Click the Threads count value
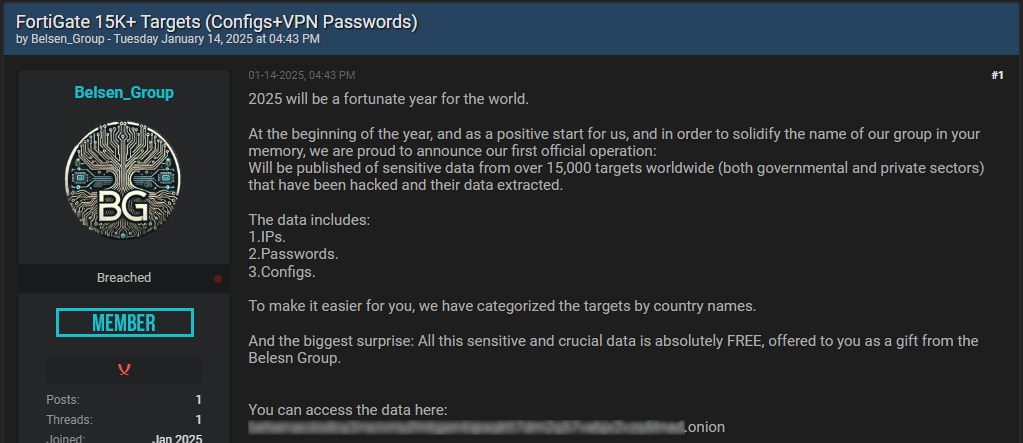This screenshot has height=443, width=1023. [198, 420]
